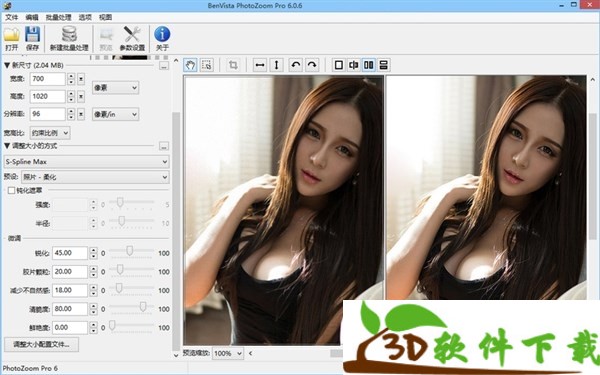Click the preview horizontal scroll left arrow
This screenshot has width=600, height=375.
tap(251, 353)
